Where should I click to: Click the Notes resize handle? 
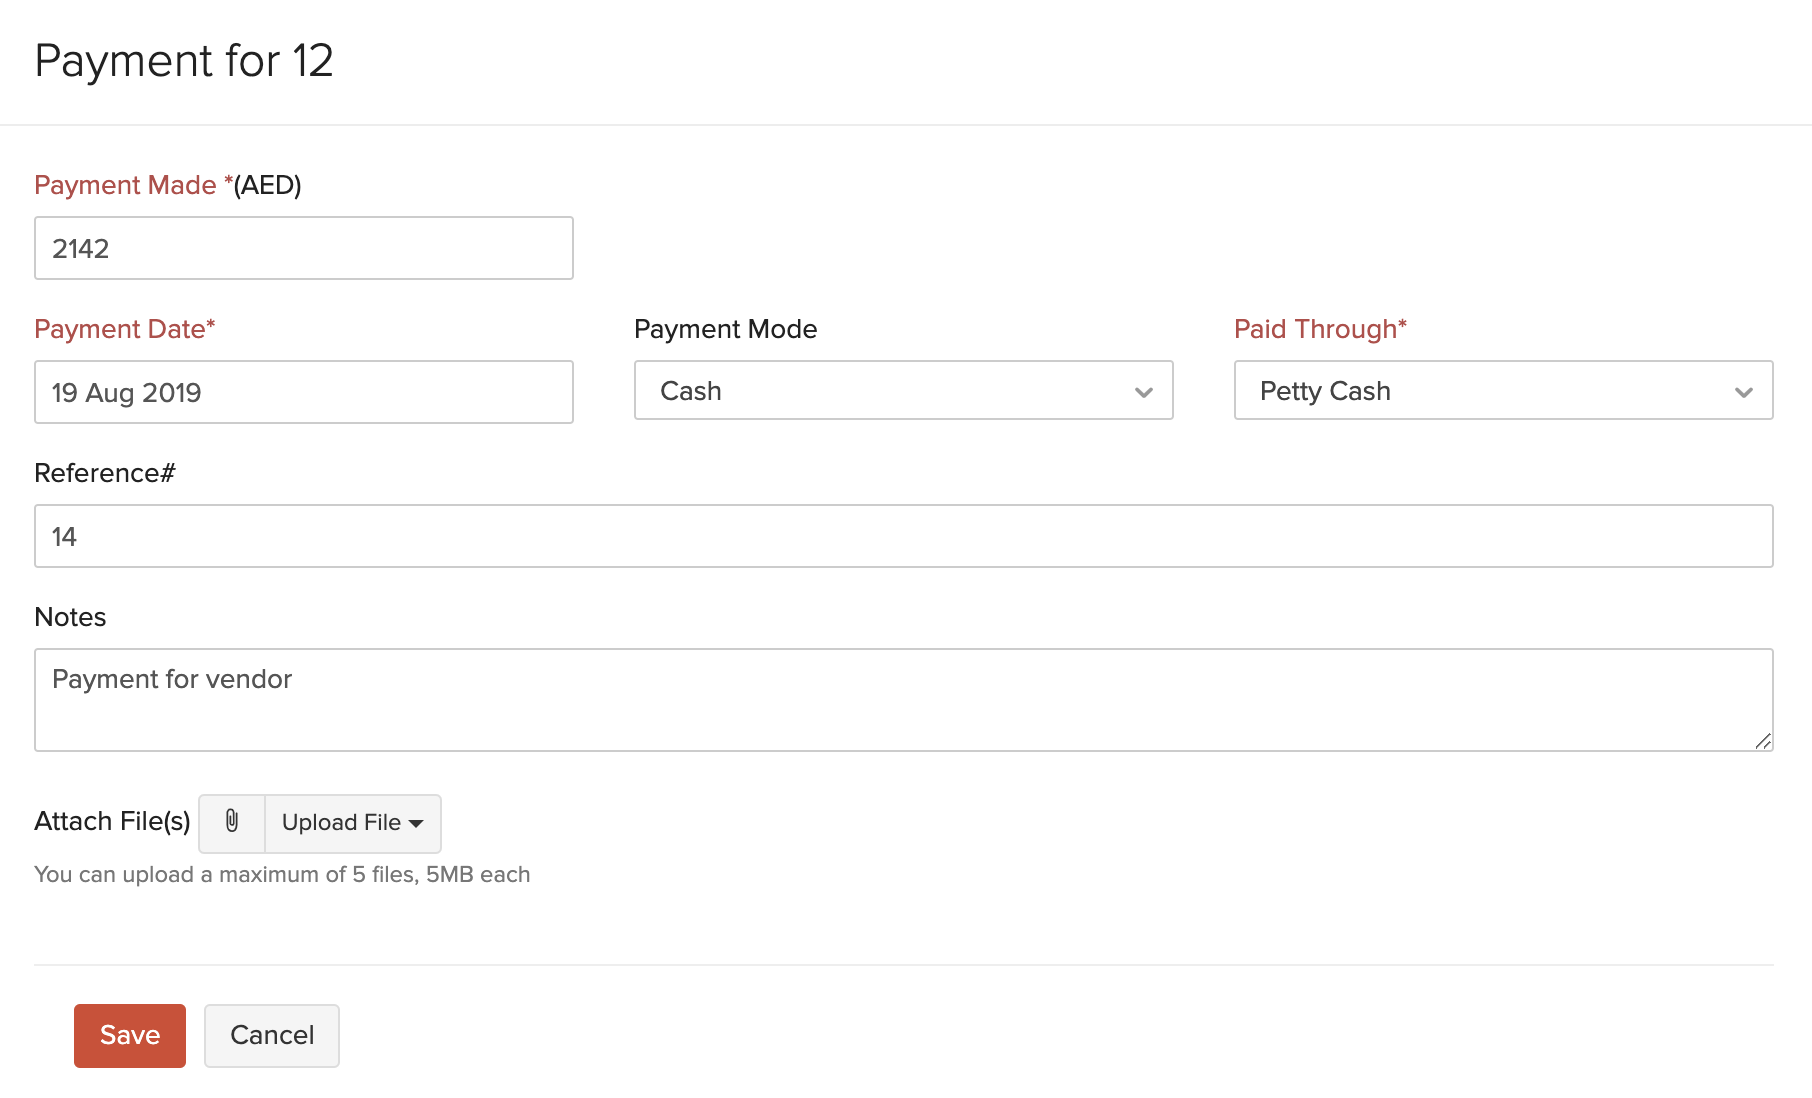[1765, 742]
